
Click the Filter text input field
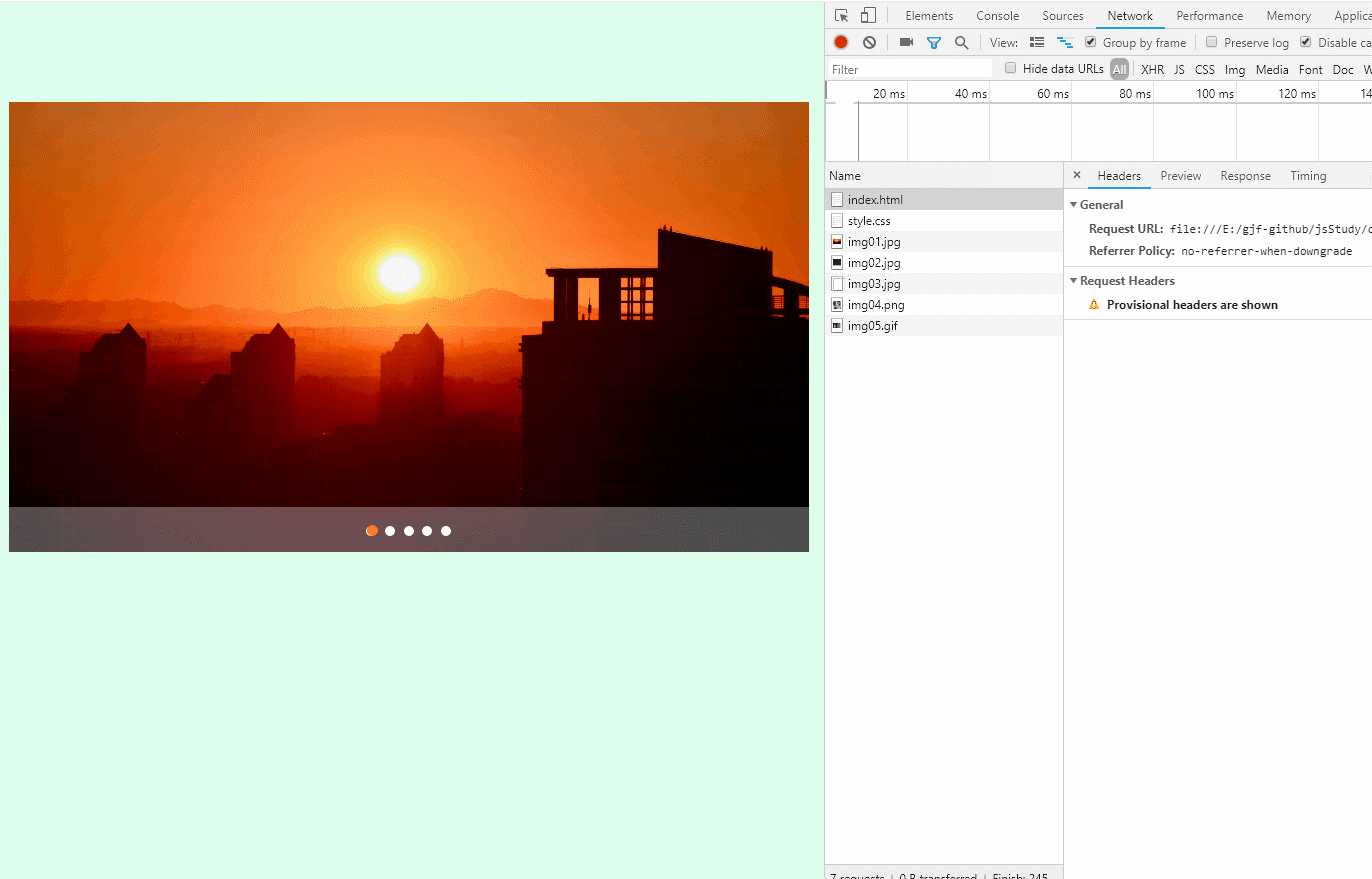(910, 69)
